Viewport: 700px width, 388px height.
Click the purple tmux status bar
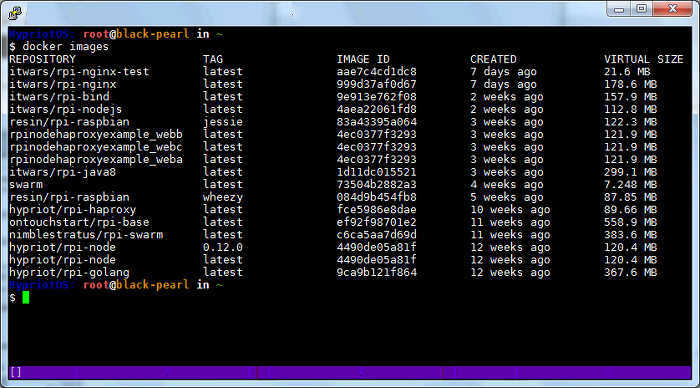coord(350,372)
